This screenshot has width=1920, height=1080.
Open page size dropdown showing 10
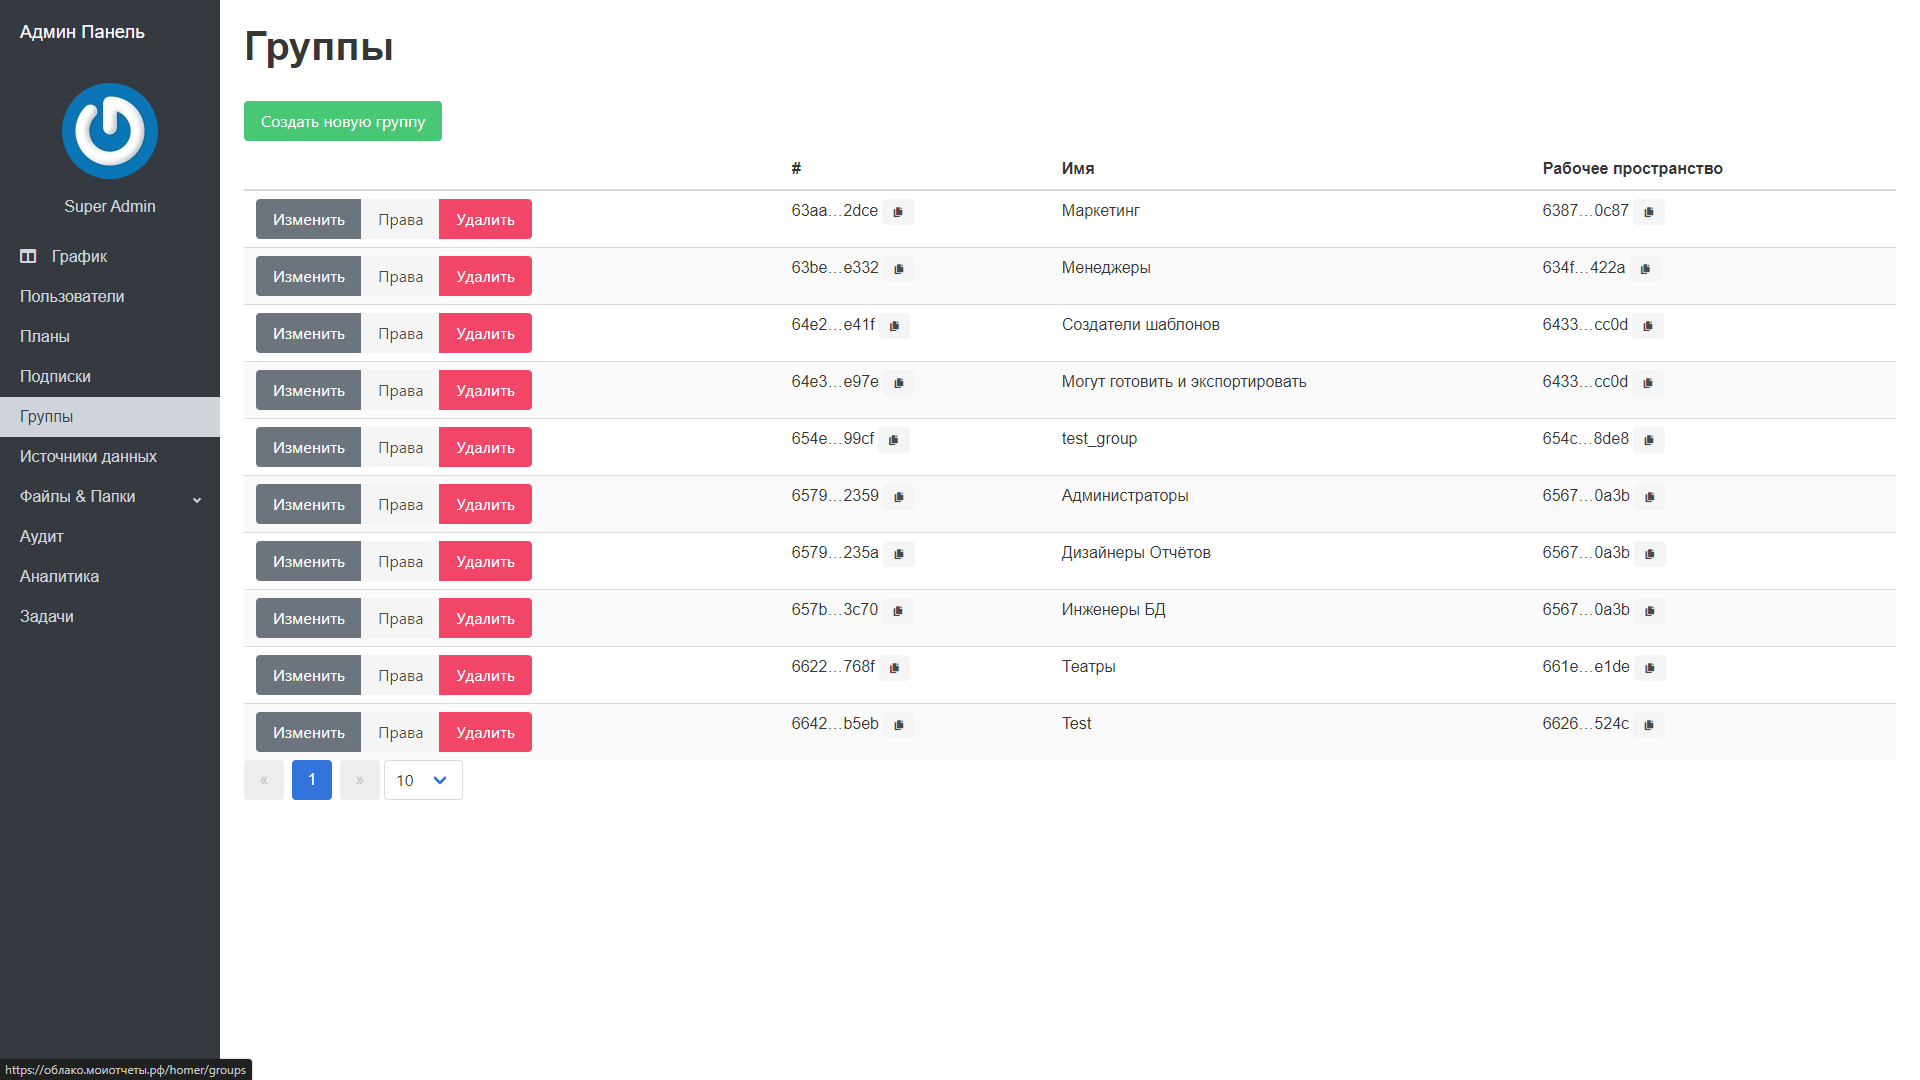(423, 780)
